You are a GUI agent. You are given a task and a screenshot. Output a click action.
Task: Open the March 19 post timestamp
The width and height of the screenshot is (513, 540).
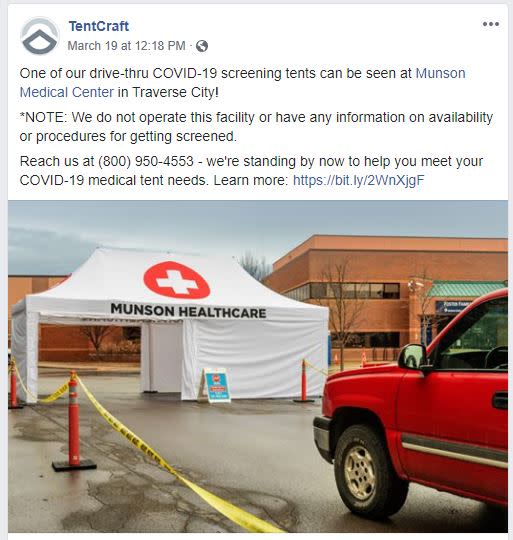click(126, 46)
